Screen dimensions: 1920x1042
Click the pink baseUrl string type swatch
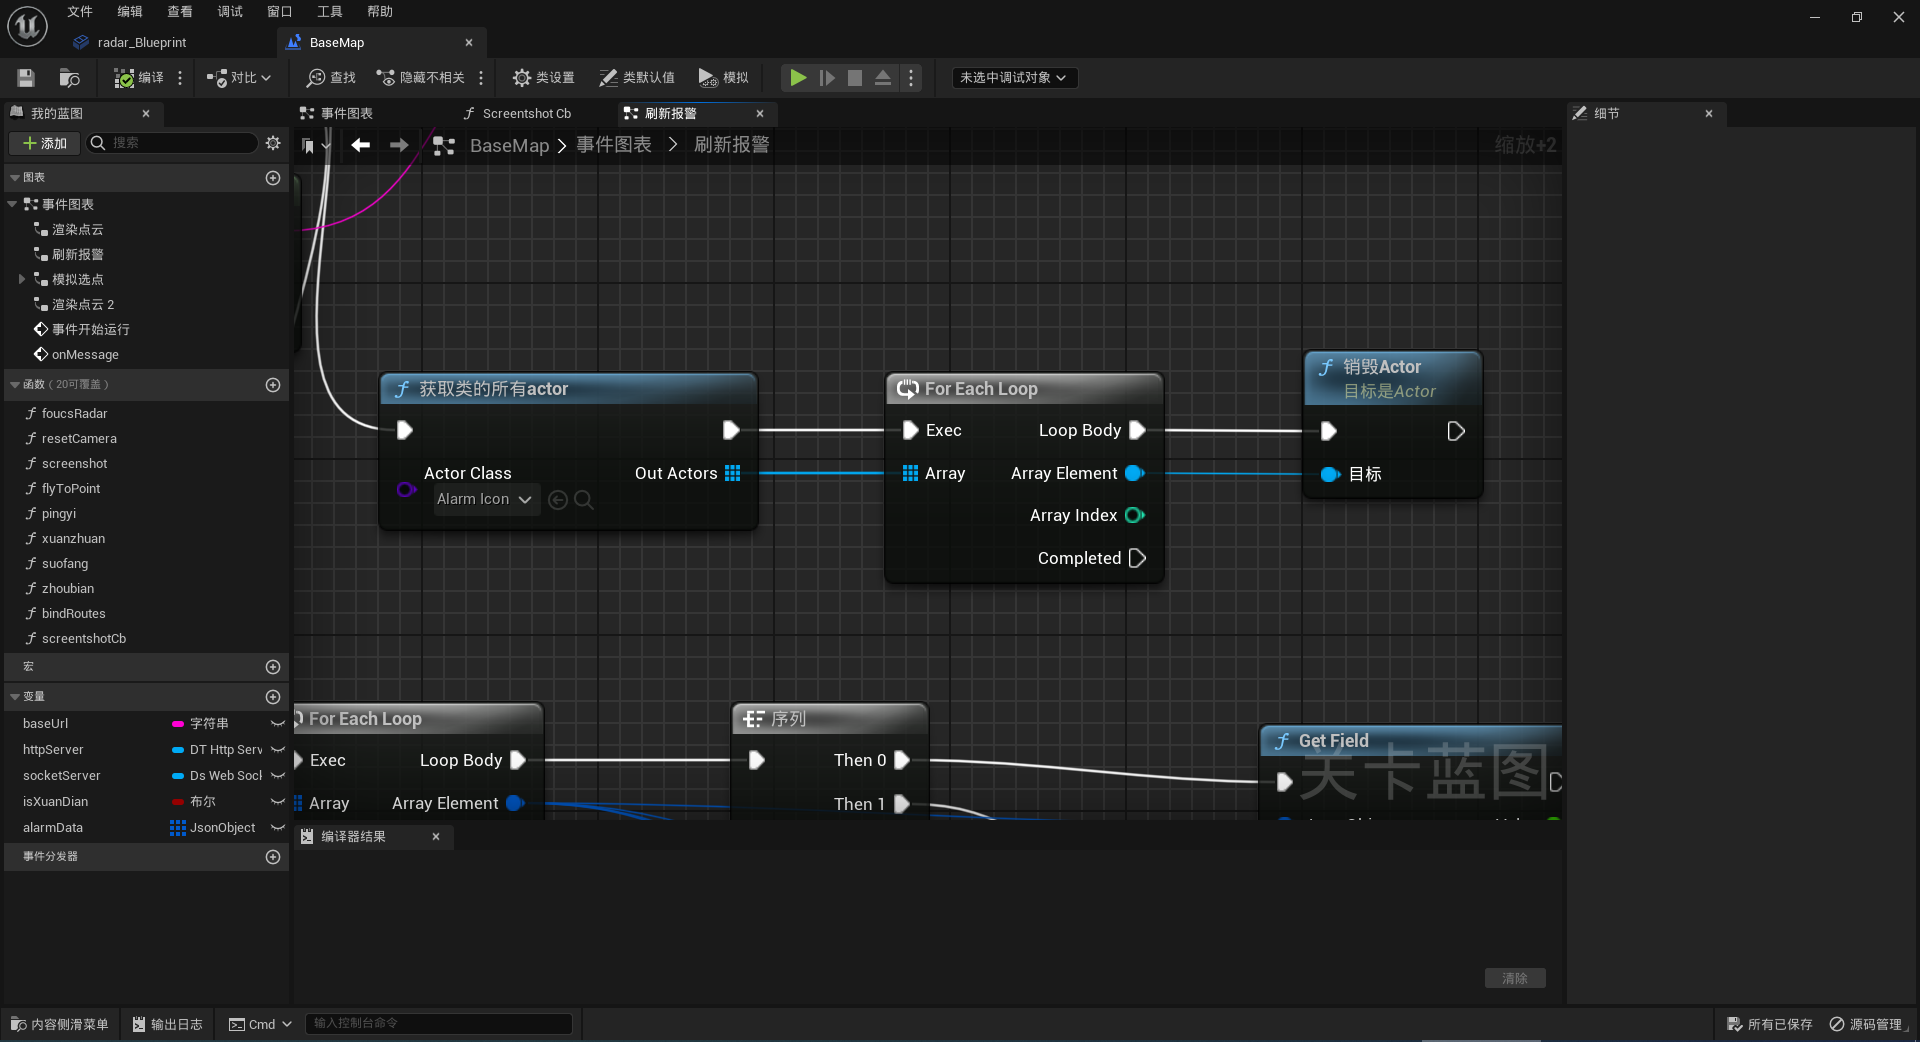(178, 724)
